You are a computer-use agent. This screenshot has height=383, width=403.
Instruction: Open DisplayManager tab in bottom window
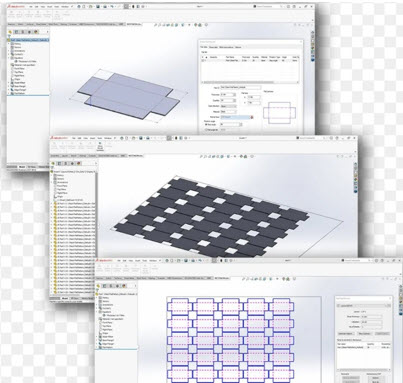124,286
